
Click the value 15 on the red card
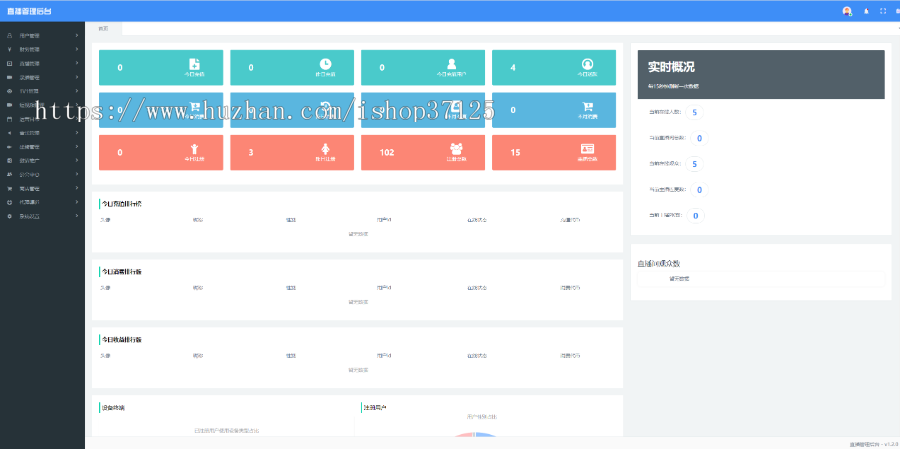coord(515,153)
